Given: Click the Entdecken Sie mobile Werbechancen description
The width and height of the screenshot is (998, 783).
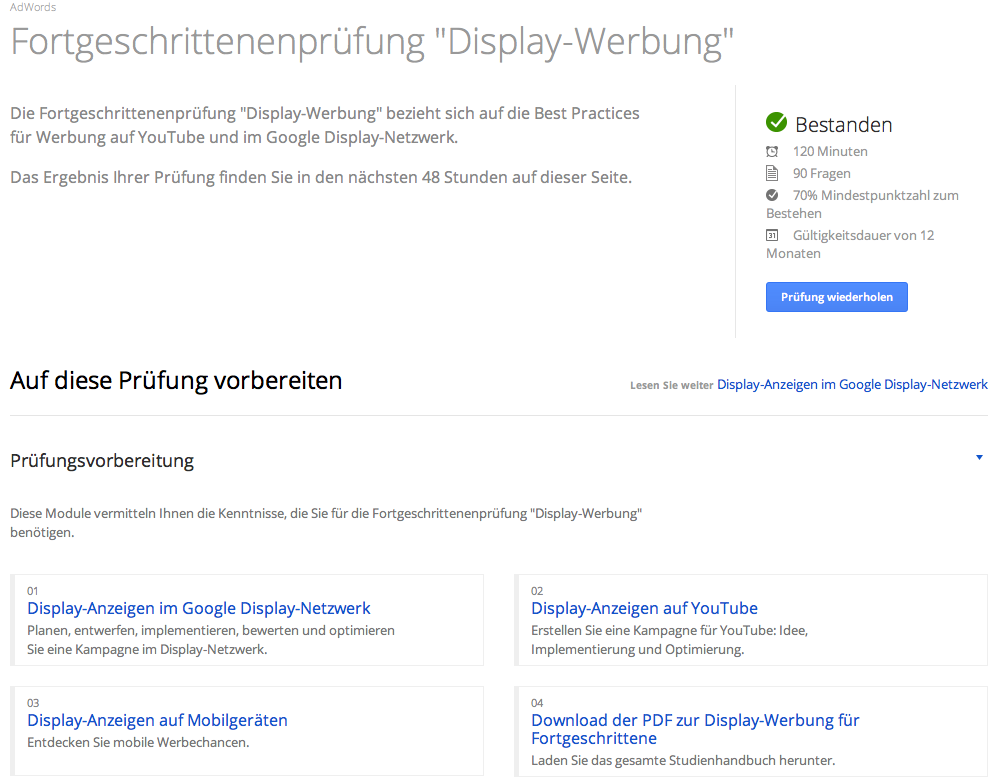Looking at the screenshot, I should pyautogui.click(x=138, y=742).
